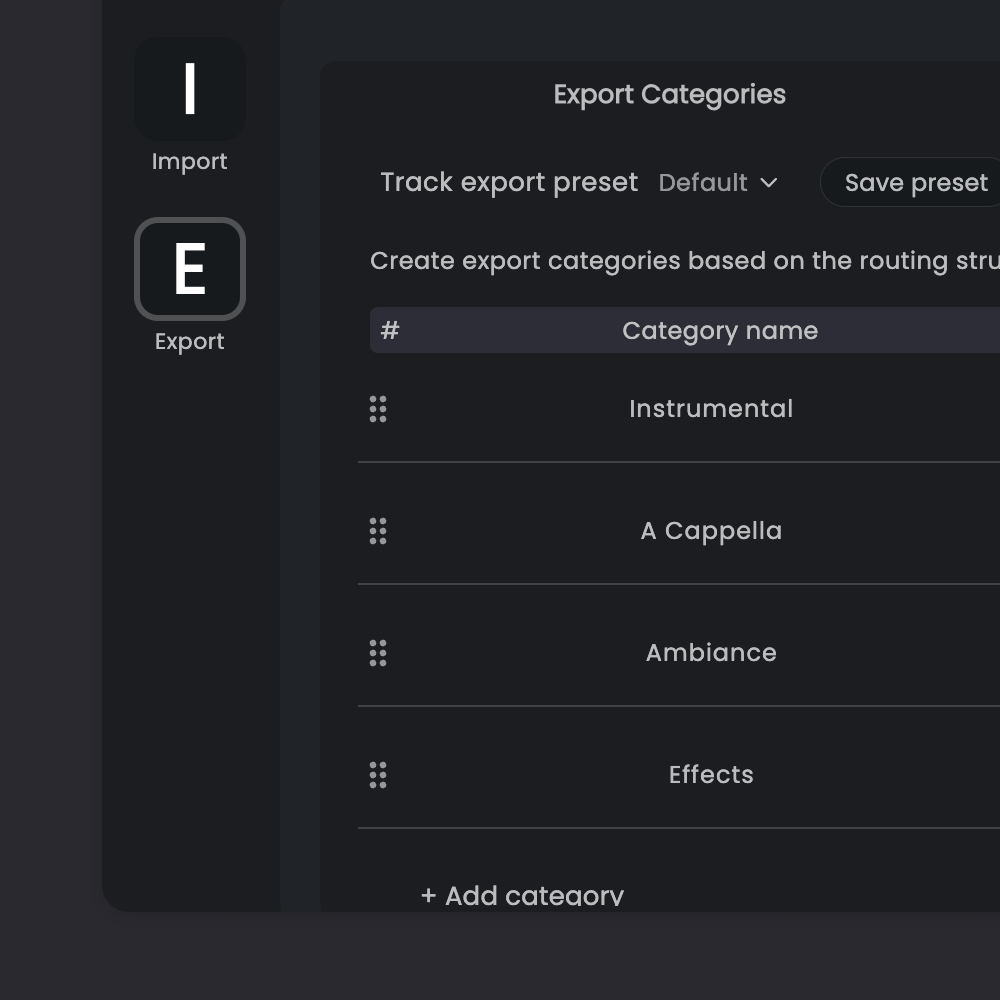
Task: Click the # column header
Action: pos(390,330)
